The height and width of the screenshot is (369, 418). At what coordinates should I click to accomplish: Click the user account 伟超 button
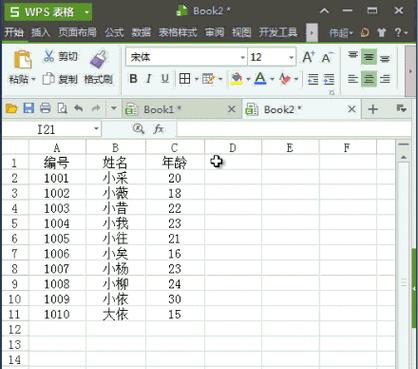coord(341,33)
